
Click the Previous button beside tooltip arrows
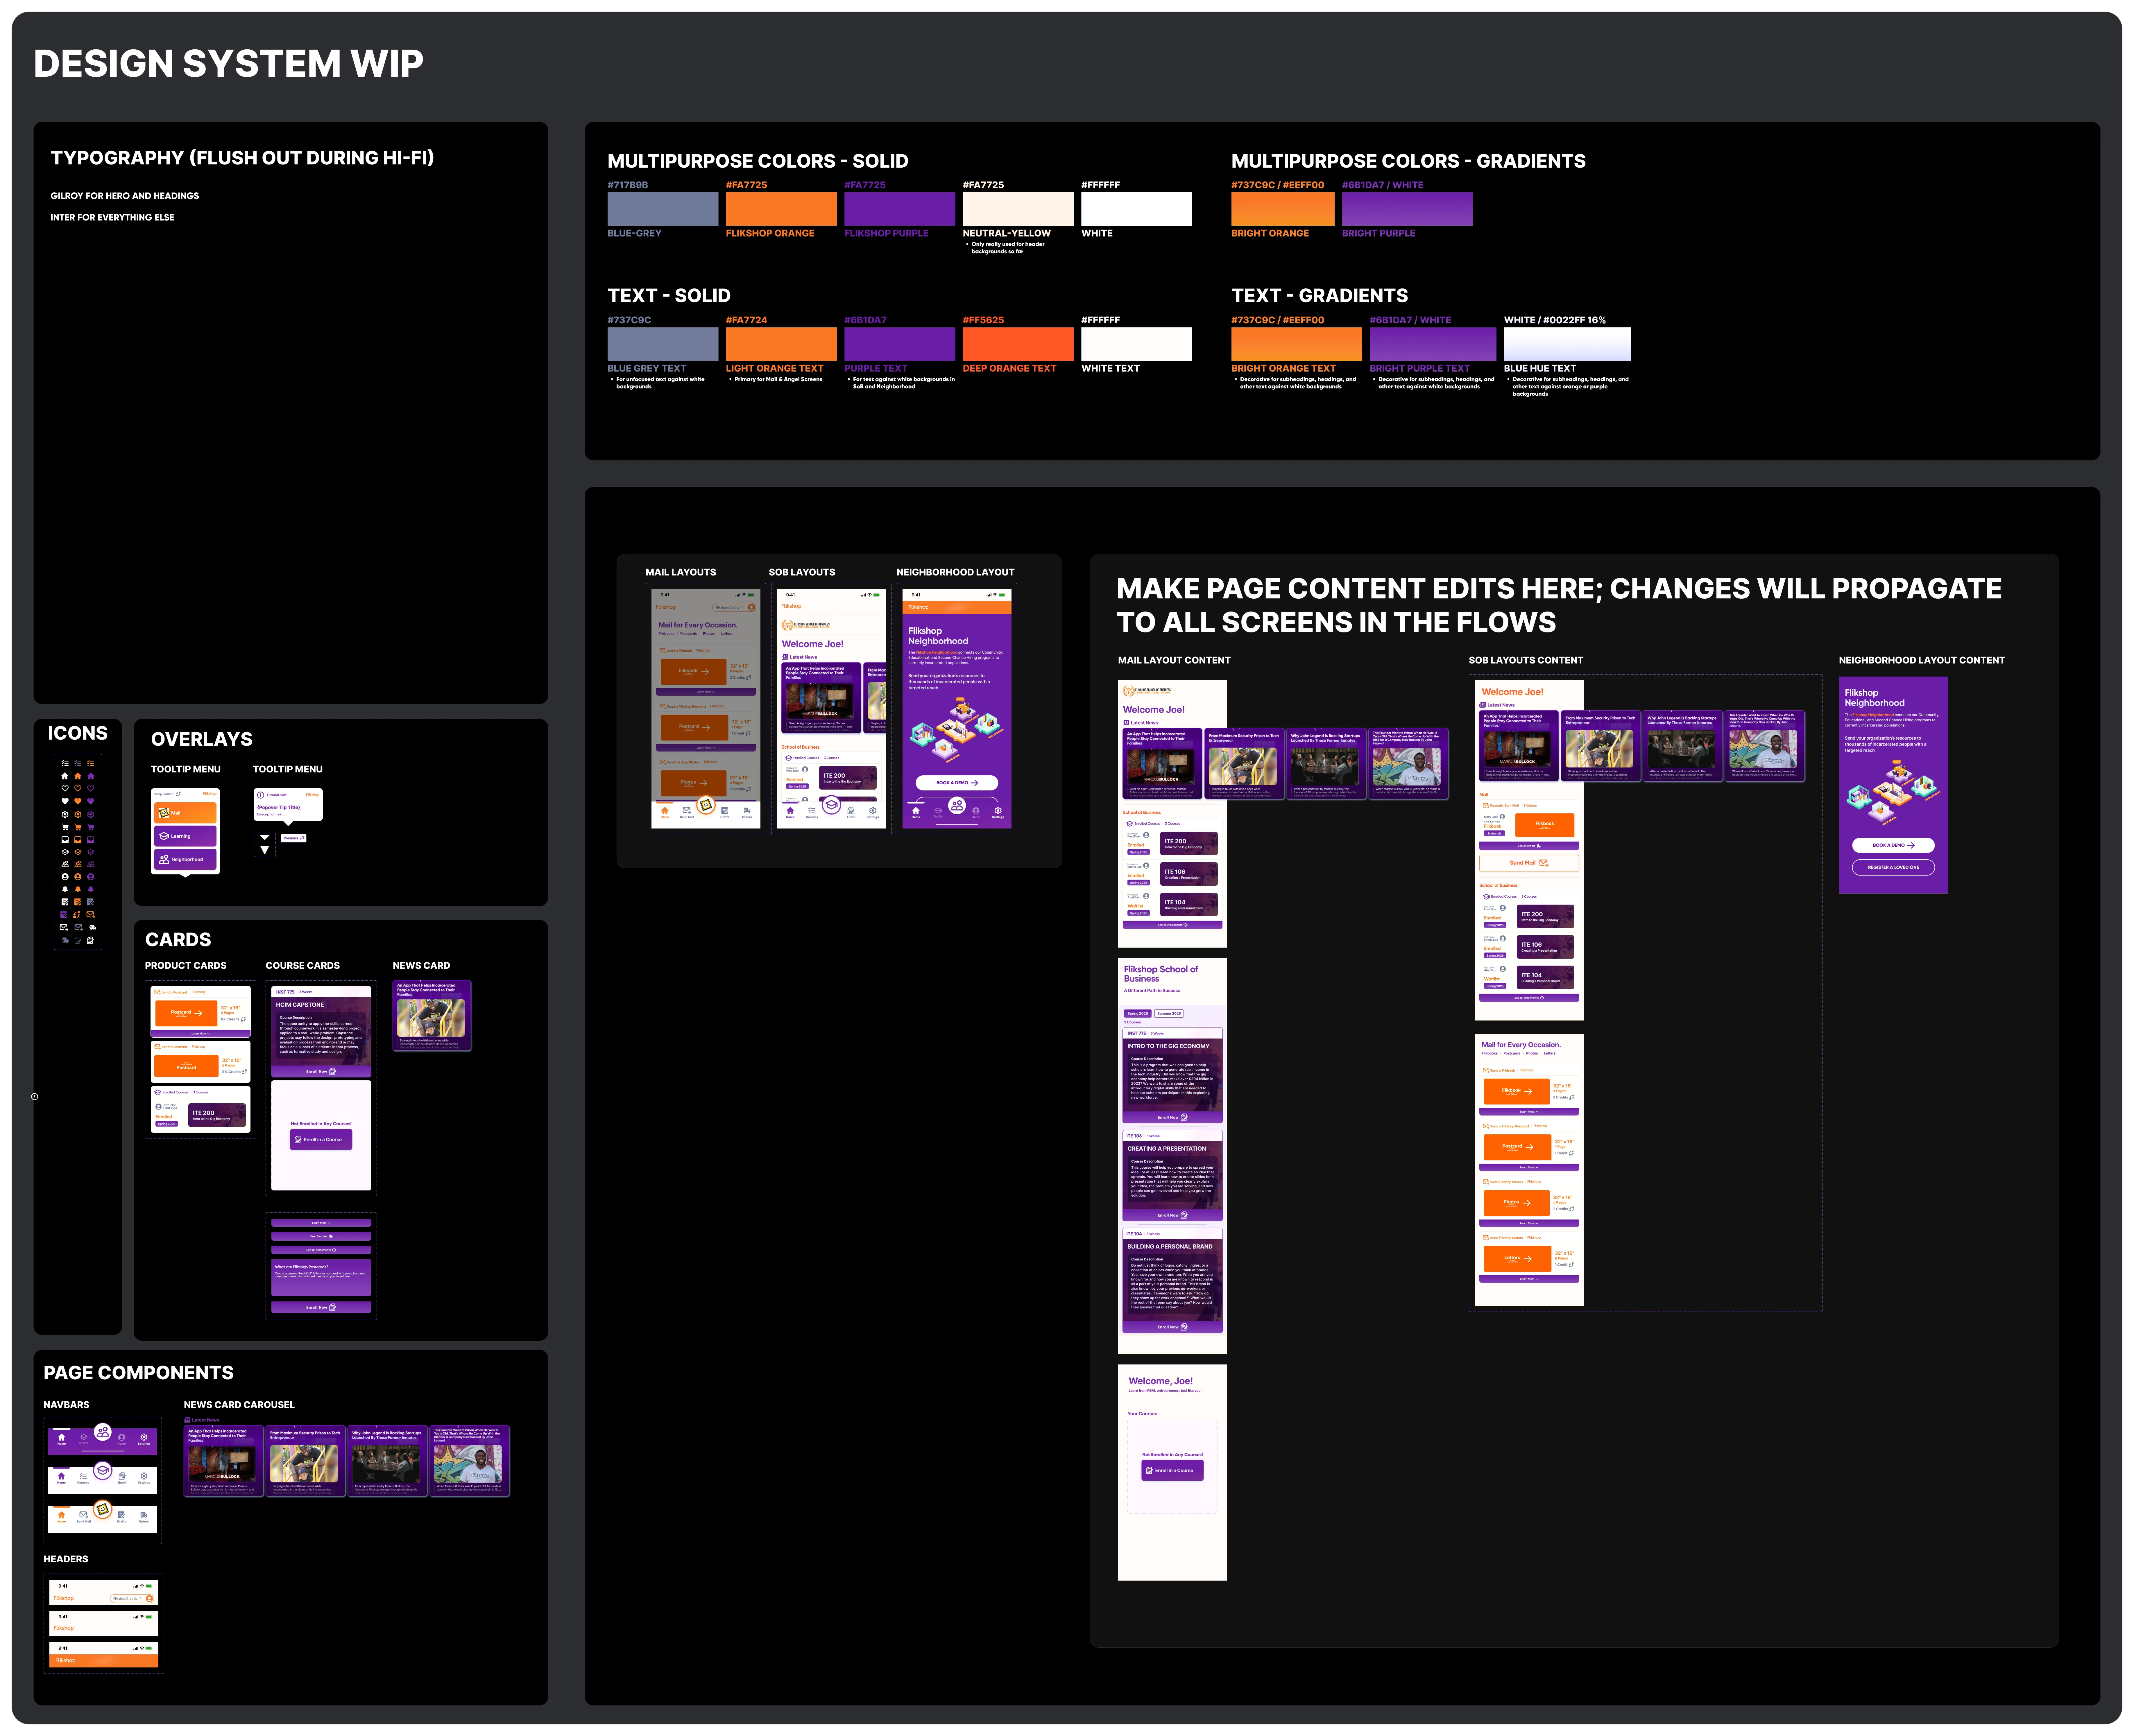pos(294,838)
